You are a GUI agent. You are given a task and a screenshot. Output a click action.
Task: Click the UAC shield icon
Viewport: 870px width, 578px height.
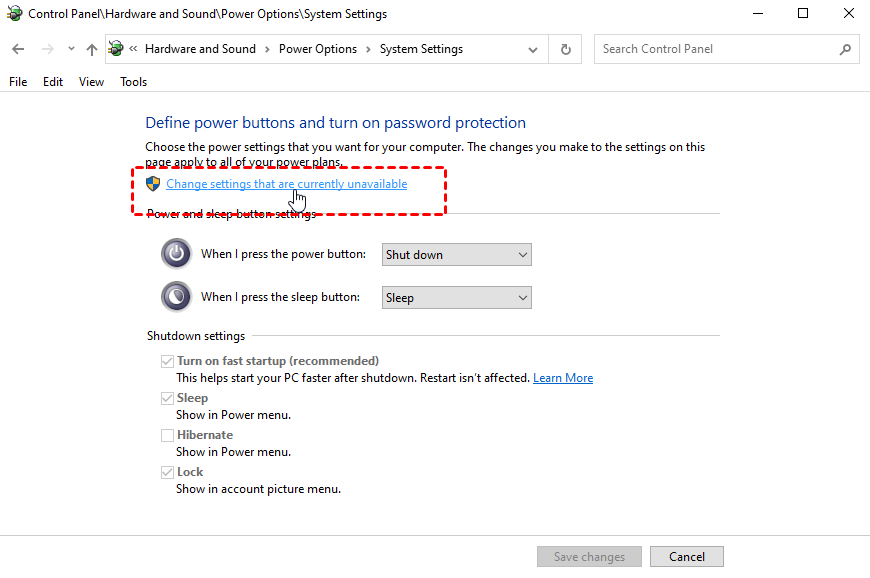click(x=153, y=184)
